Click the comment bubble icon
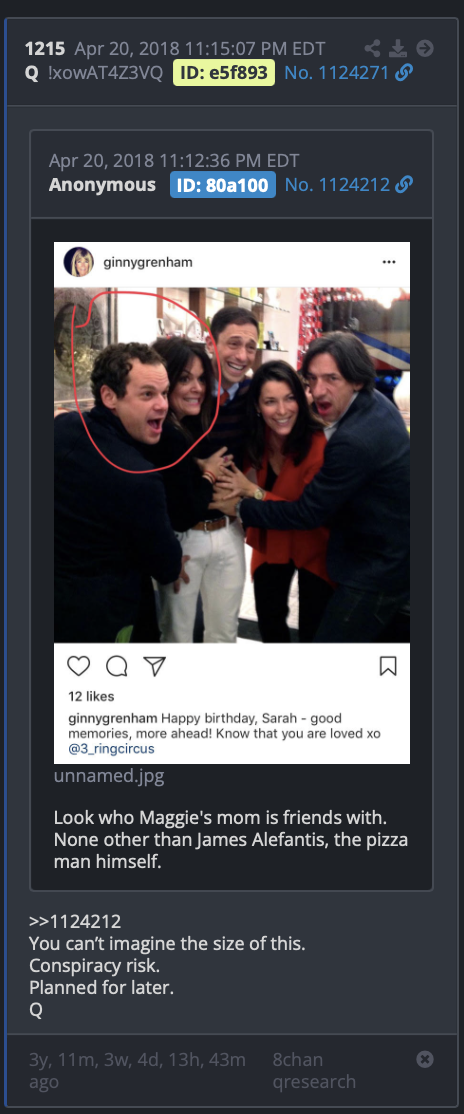The height and width of the screenshot is (1114, 464). (117, 666)
